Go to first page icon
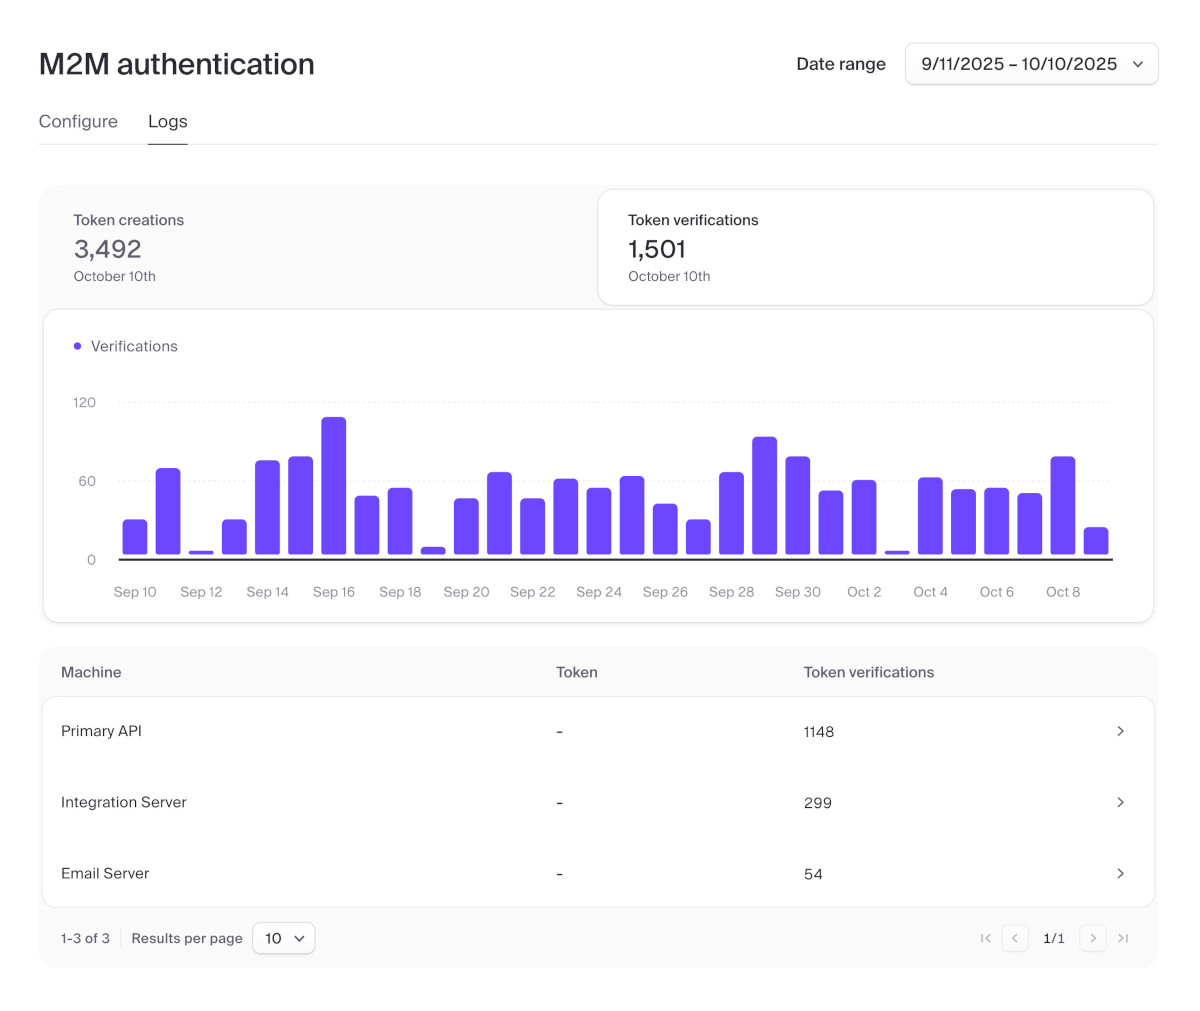The width and height of the screenshot is (1200, 1011). 986,938
